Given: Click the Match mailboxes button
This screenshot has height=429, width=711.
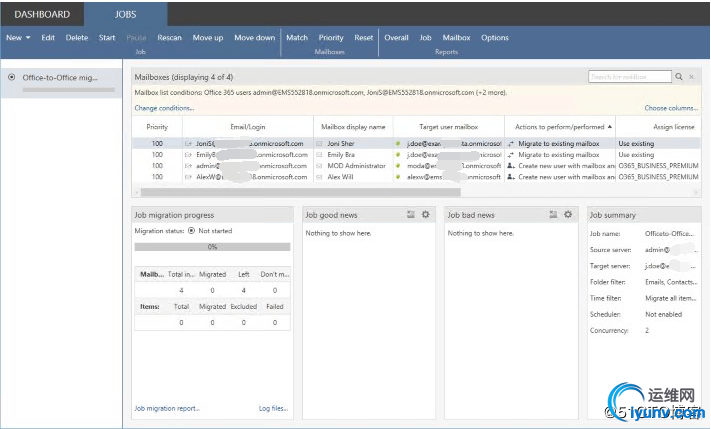Looking at the screenshot, I should 297,38.
